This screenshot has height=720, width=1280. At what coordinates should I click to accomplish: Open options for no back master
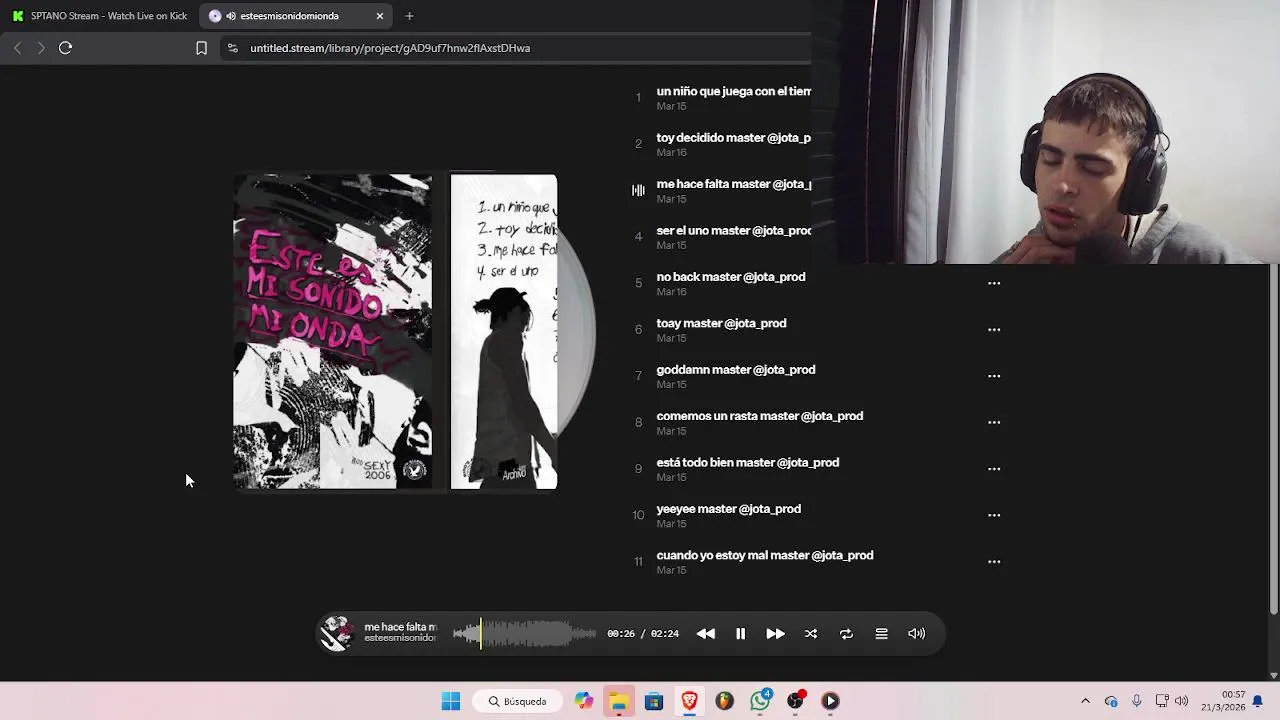tap(994, 283)
